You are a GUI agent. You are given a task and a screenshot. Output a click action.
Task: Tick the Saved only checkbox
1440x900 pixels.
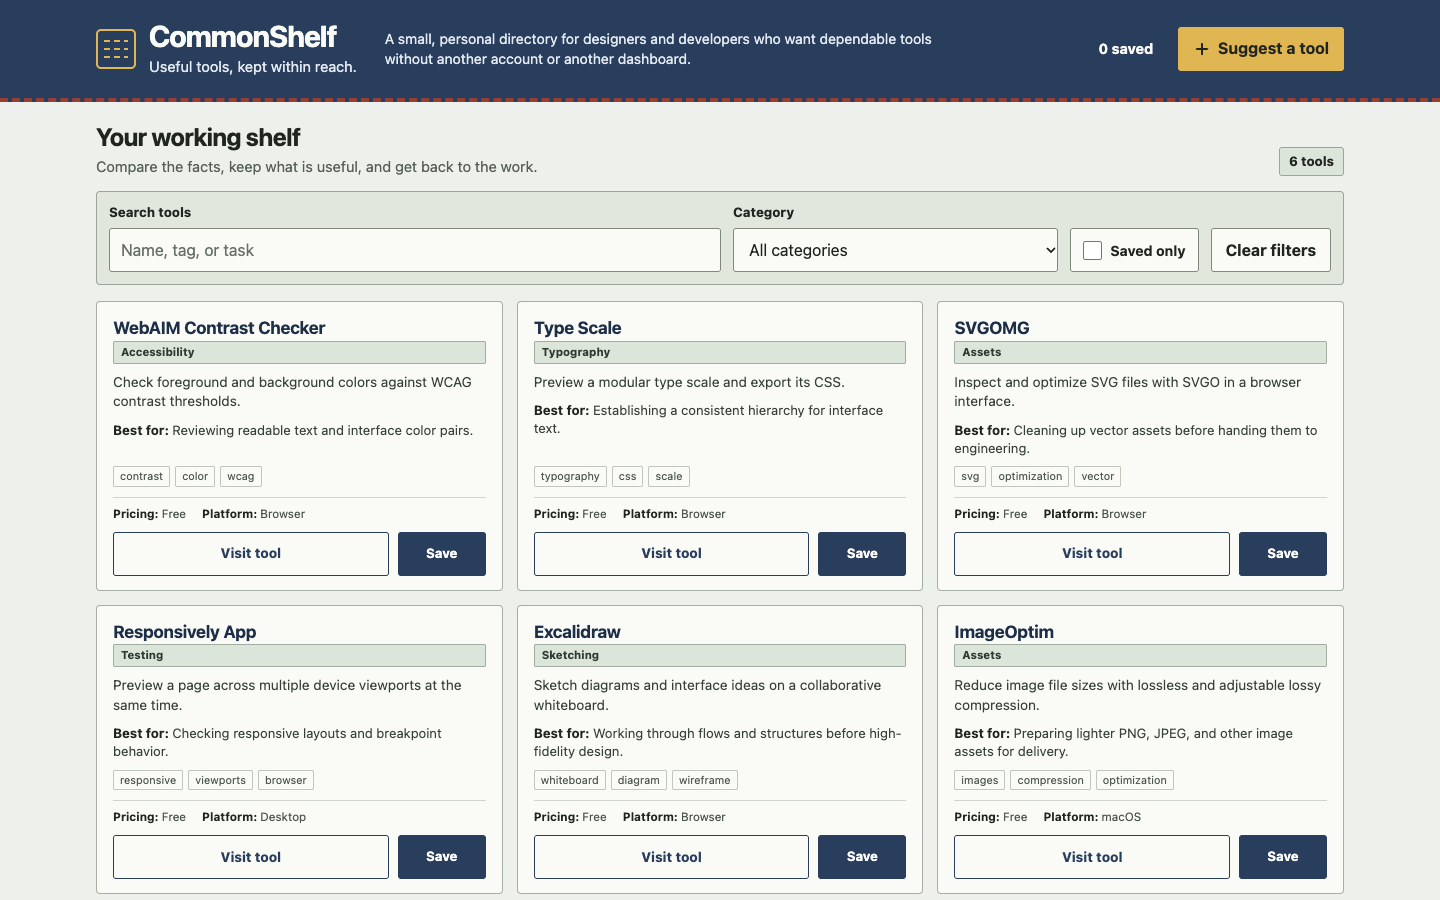coord(1093,250)
